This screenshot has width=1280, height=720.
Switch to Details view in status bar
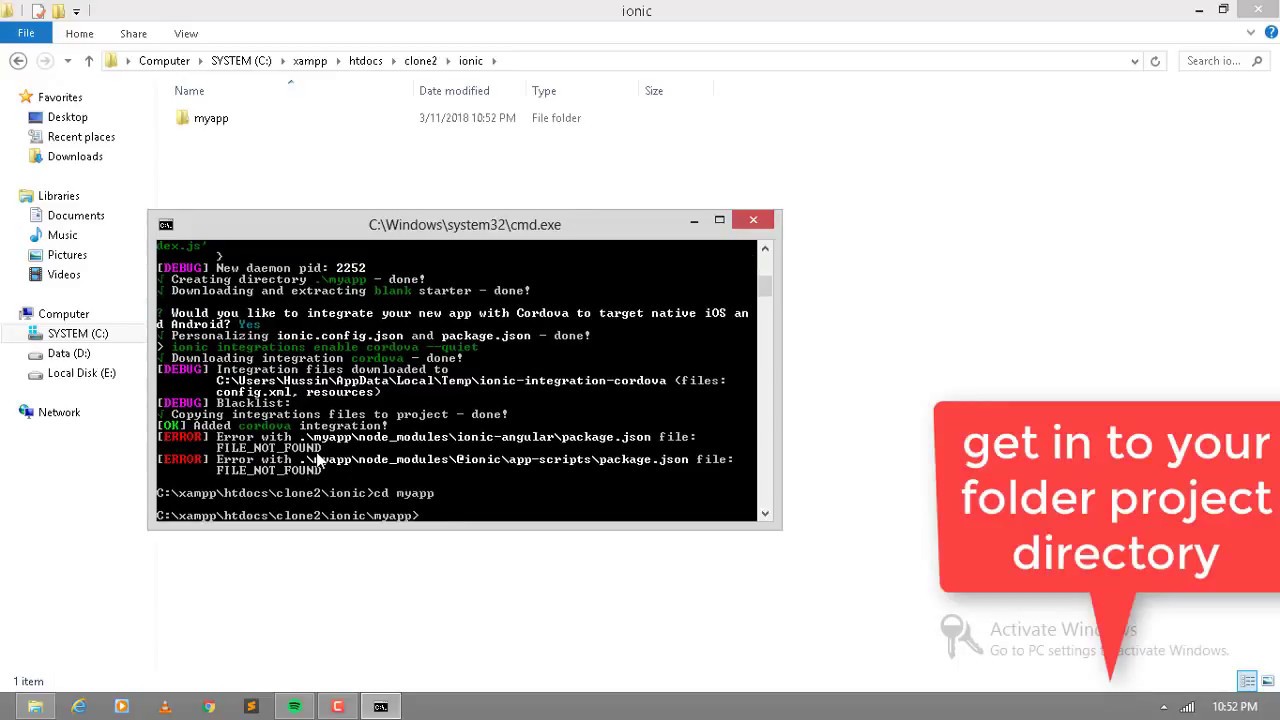[1247, 681]
